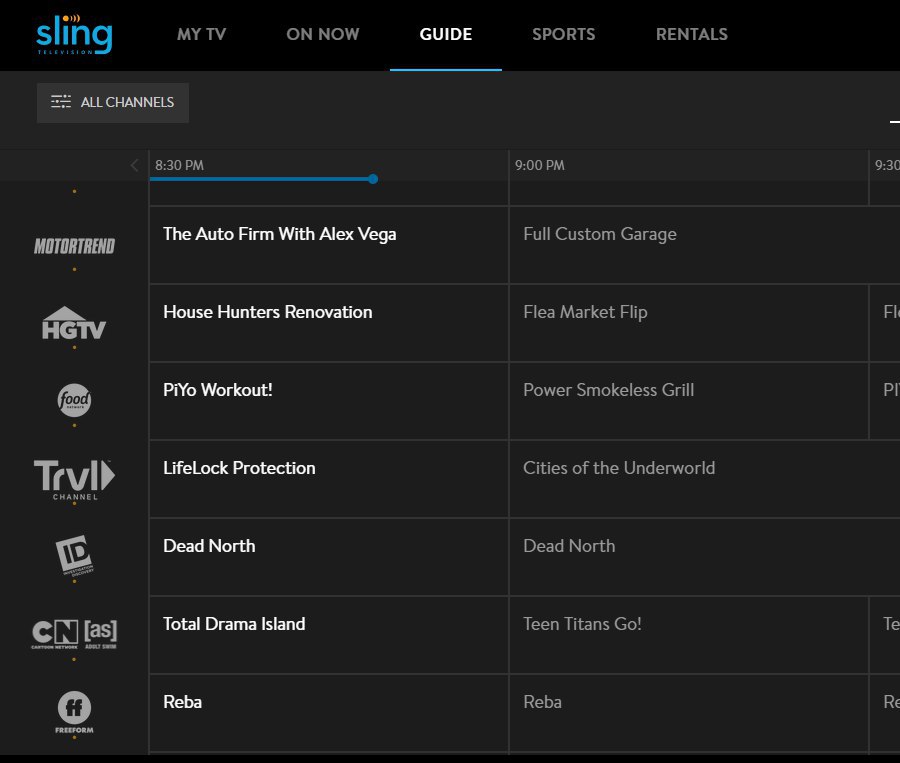Select the HGTV channel logo
The height and width of the screenshot is (763, 900).
(74, 323)
